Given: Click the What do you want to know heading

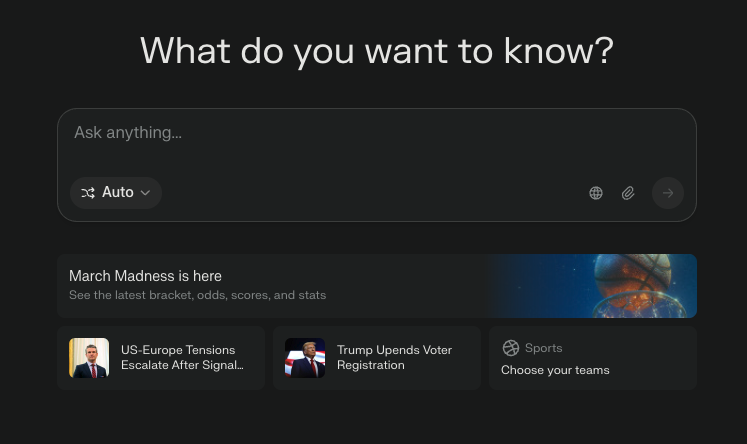Looking at the screenshot, I should point(377,50).
